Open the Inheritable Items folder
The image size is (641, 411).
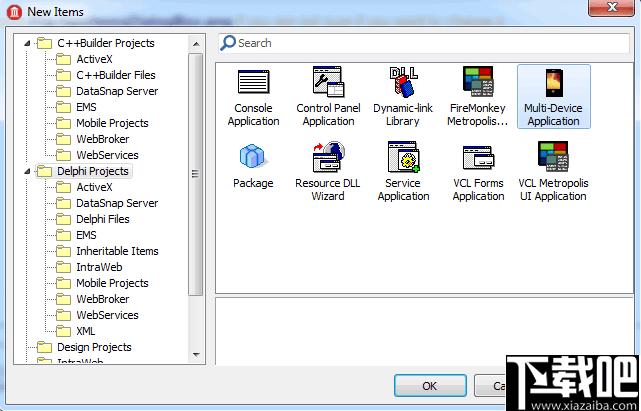(108, 251)
